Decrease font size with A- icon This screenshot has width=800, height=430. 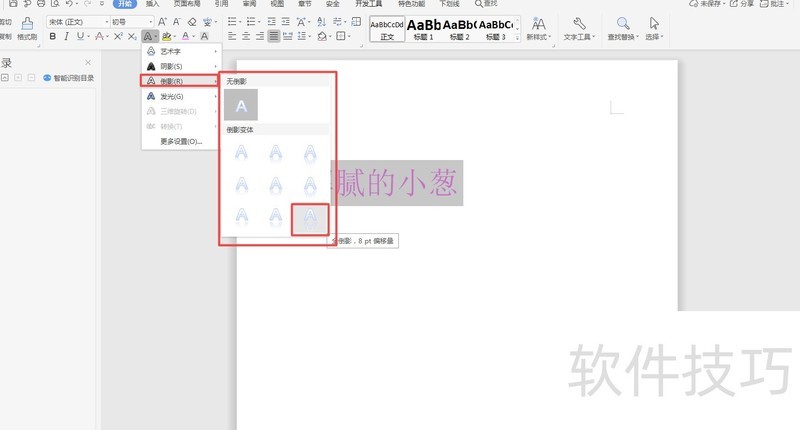point(177,21)
